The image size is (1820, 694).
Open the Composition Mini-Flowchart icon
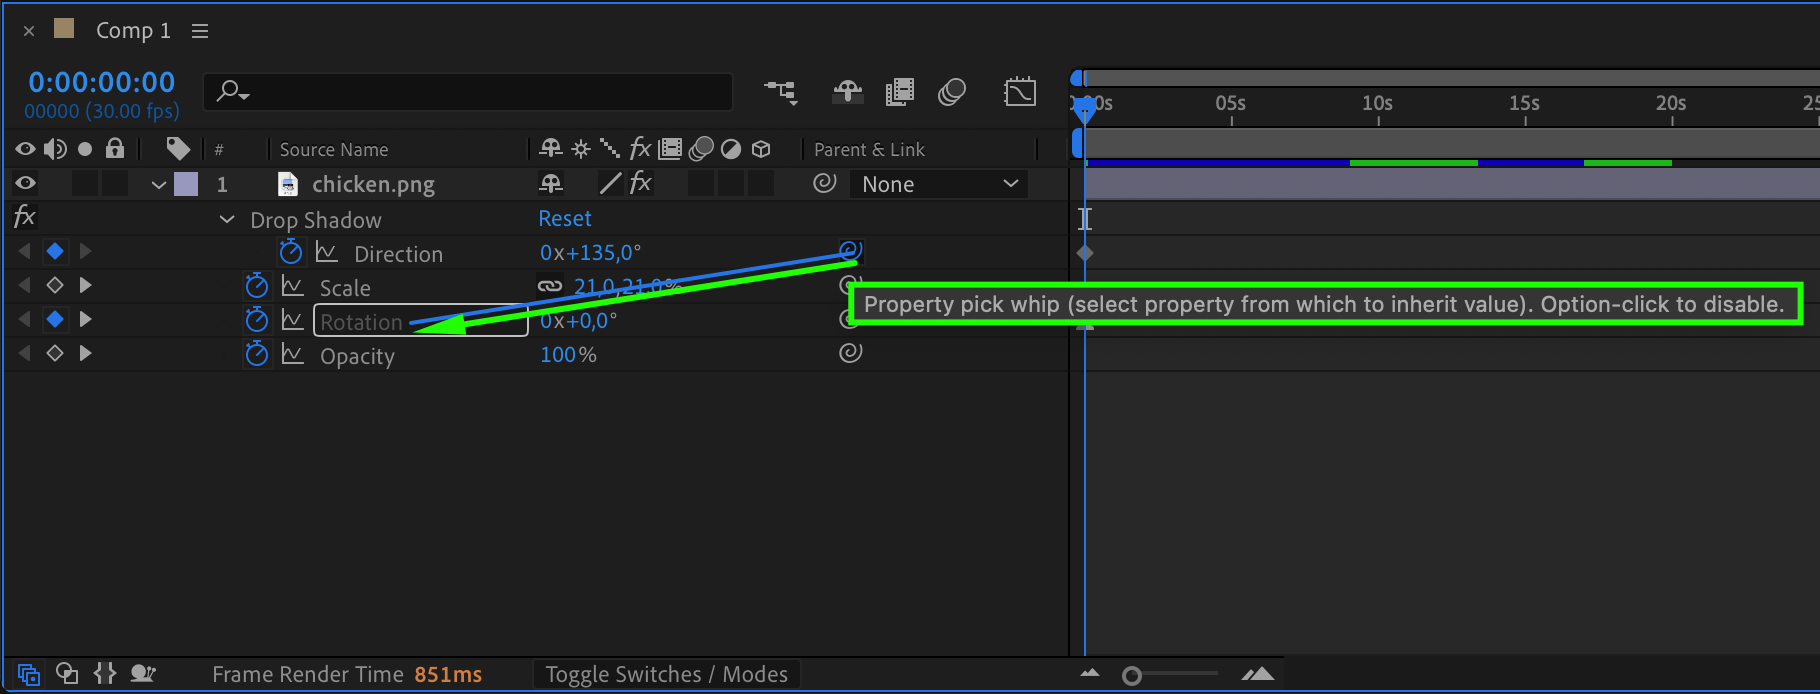point(781,92)
